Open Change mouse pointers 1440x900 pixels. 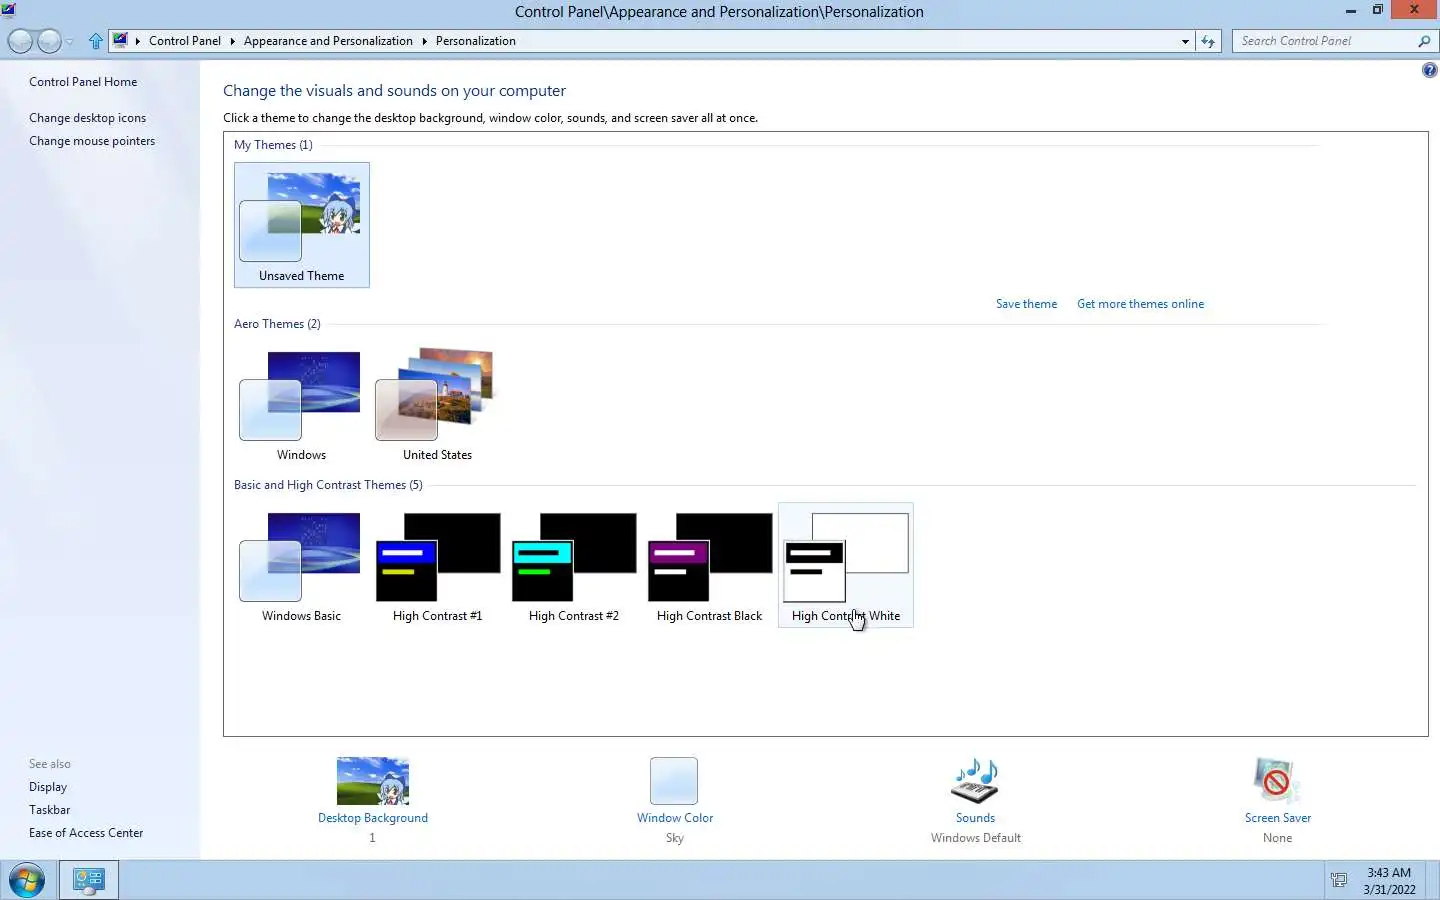coord(92,141)
